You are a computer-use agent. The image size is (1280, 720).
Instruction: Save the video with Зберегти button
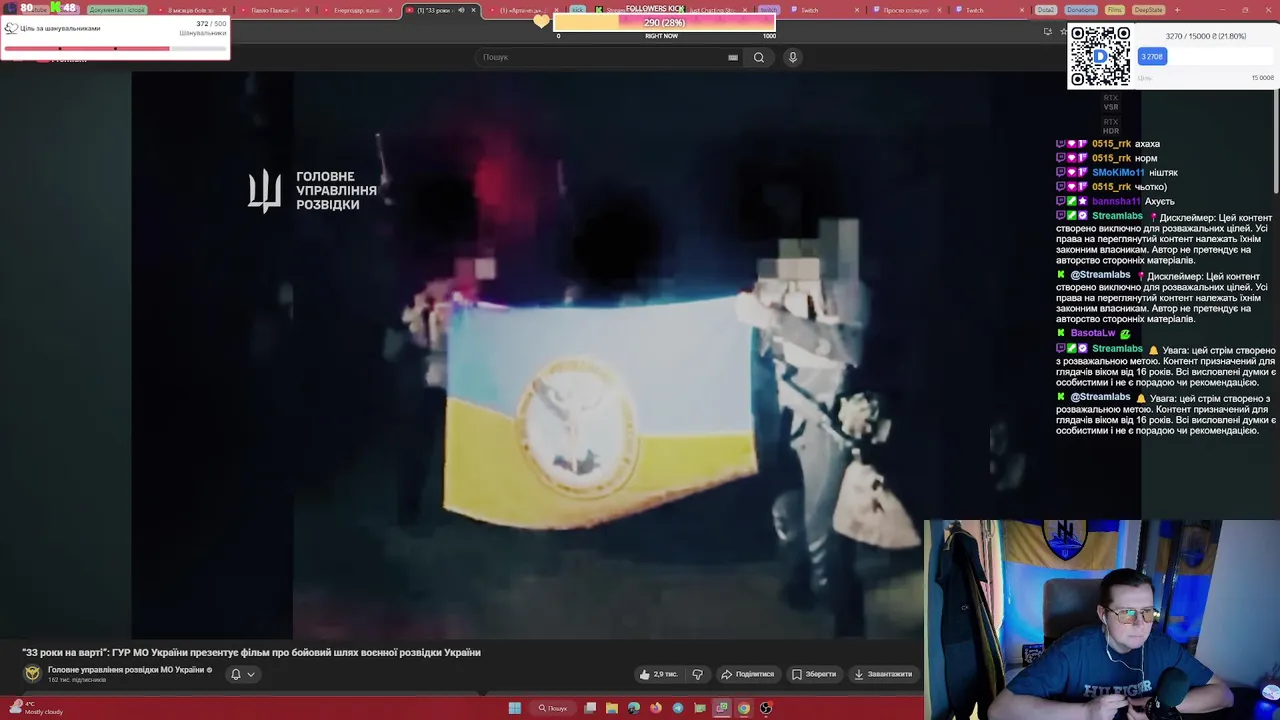pyautogui.click(x=814, y=674)
